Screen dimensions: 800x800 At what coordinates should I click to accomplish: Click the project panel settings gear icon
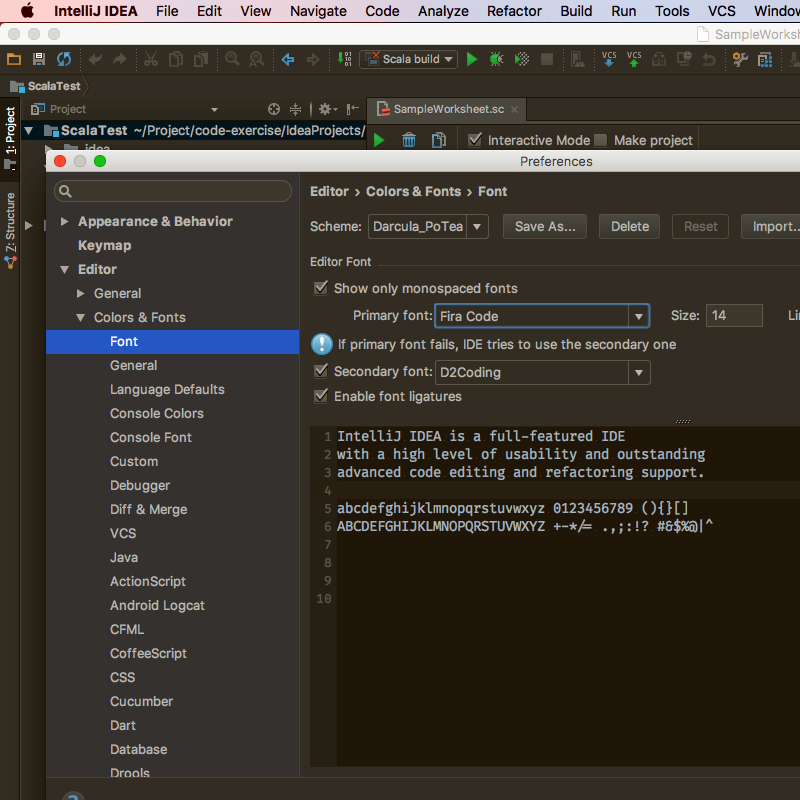pyautogui.click(x=324, y=109)
